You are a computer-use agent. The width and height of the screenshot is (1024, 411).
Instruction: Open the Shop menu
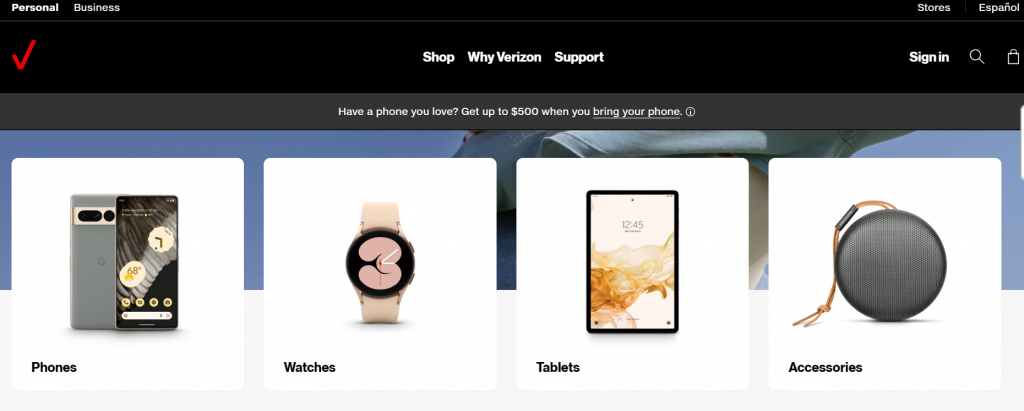click(x=438, y=58)
